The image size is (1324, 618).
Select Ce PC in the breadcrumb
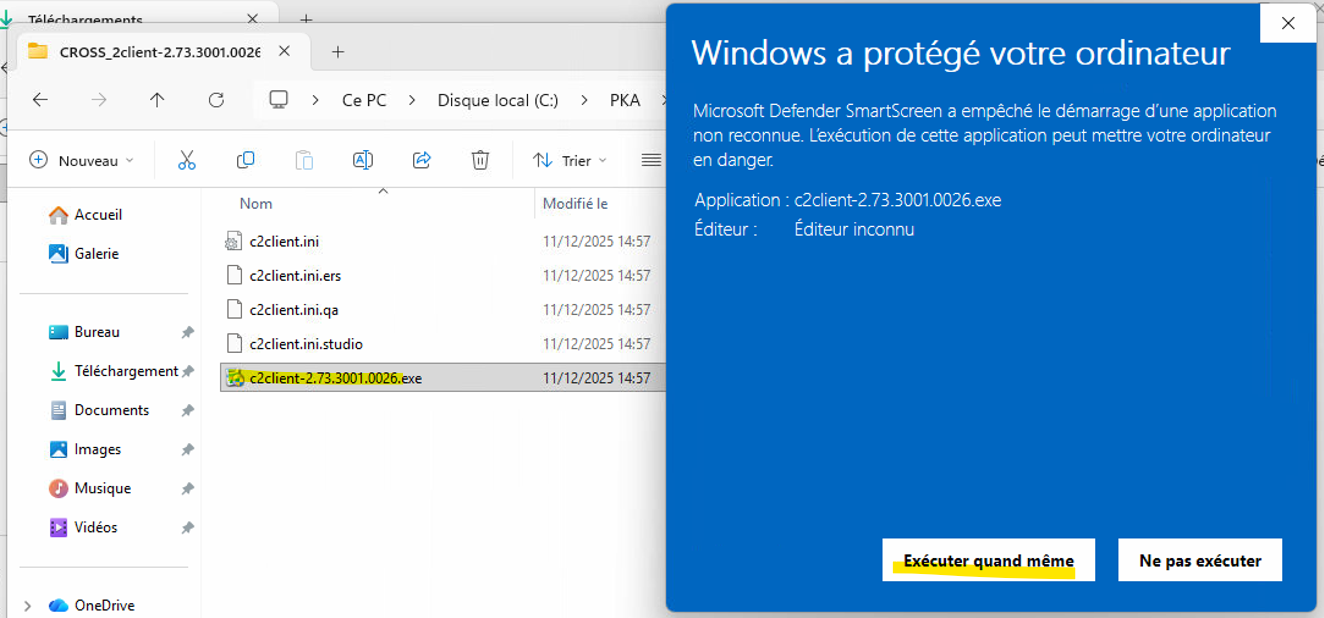pos(364,100)
